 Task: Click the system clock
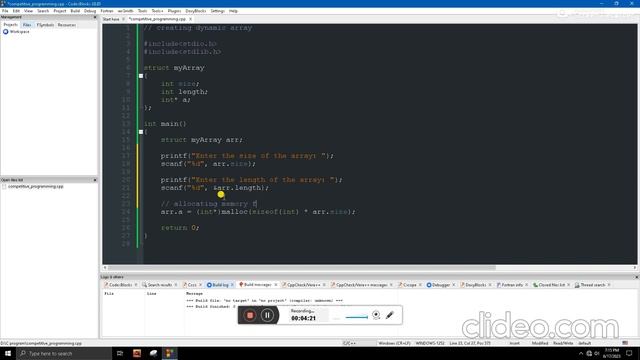[x=611, y=353]
